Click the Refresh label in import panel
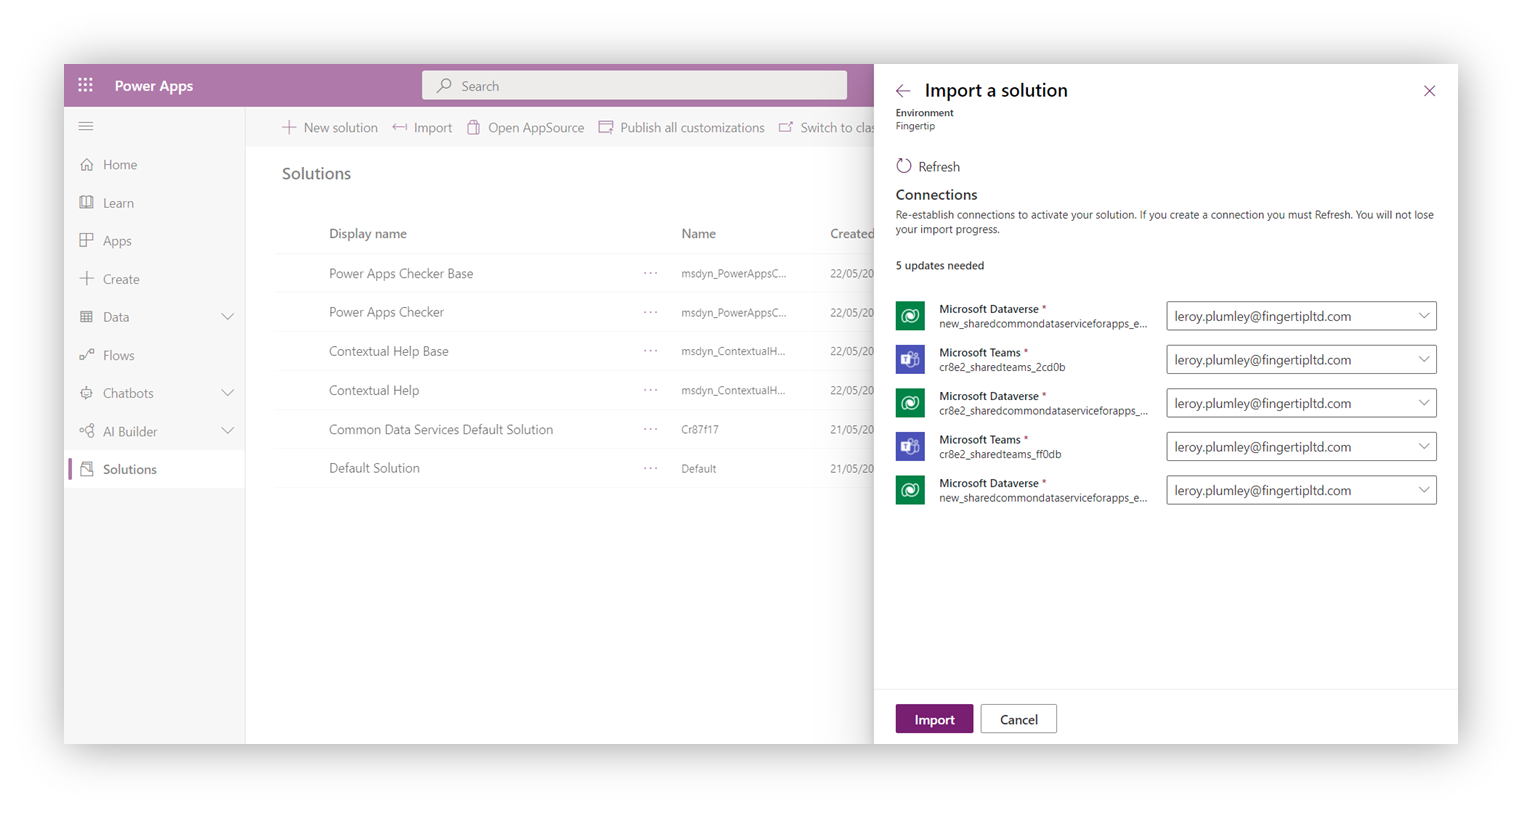This screenshot has height=814, width=1528. point(939,167)
